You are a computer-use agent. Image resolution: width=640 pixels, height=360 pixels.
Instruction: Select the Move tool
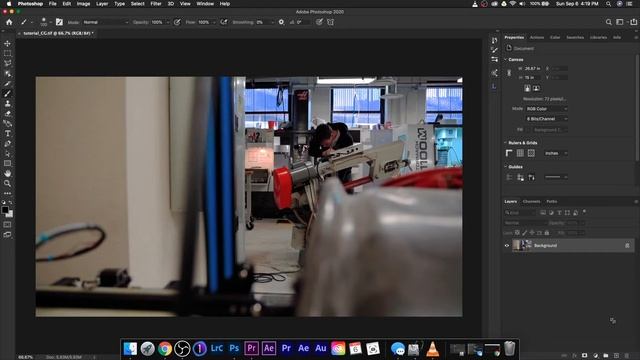pyautogui.click(x=7, y=44)
